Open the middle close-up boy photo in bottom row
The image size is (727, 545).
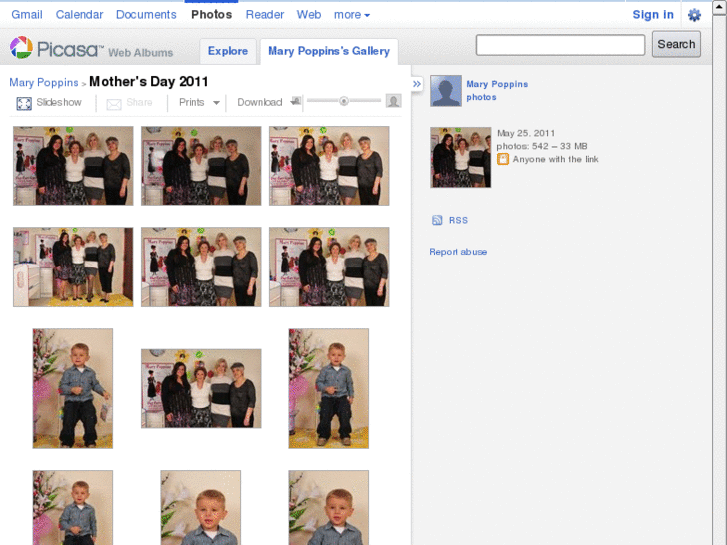point(201,507)
